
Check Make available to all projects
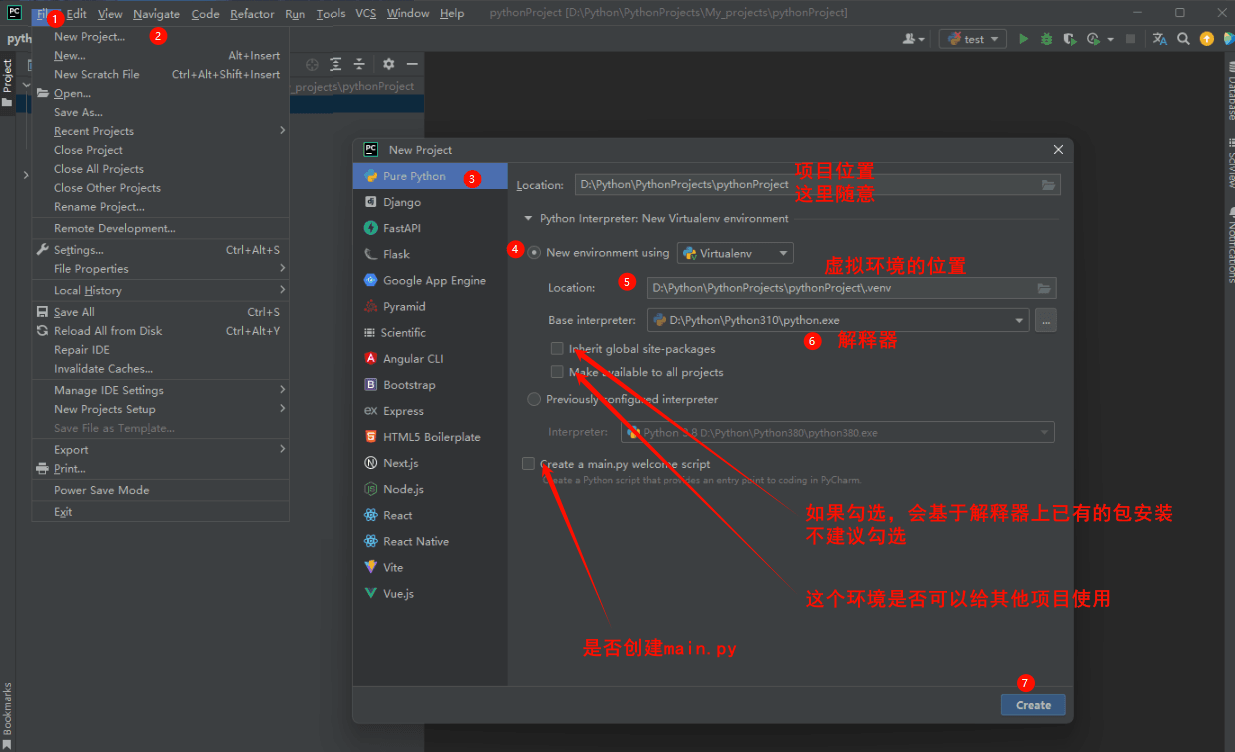[x=557, y=372]
